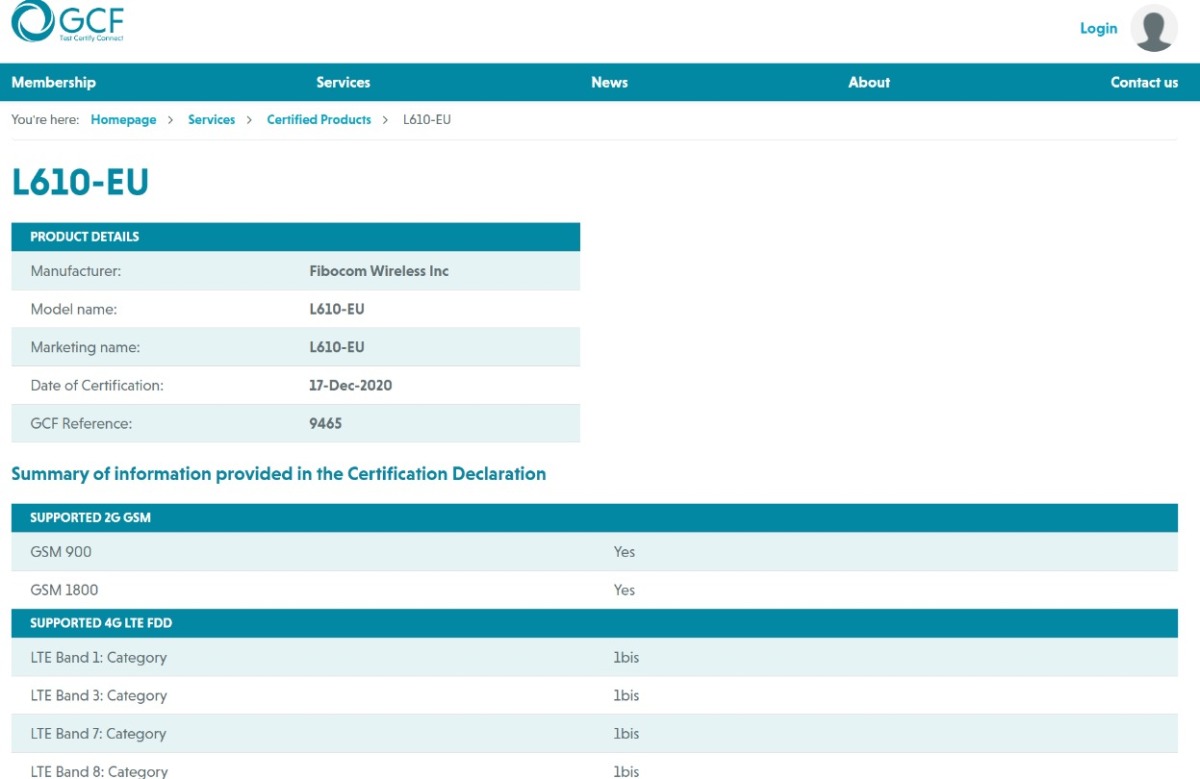
Task: Click the Yes value for GSM 900
Action: pyautogui.click(x=624, y=552)
